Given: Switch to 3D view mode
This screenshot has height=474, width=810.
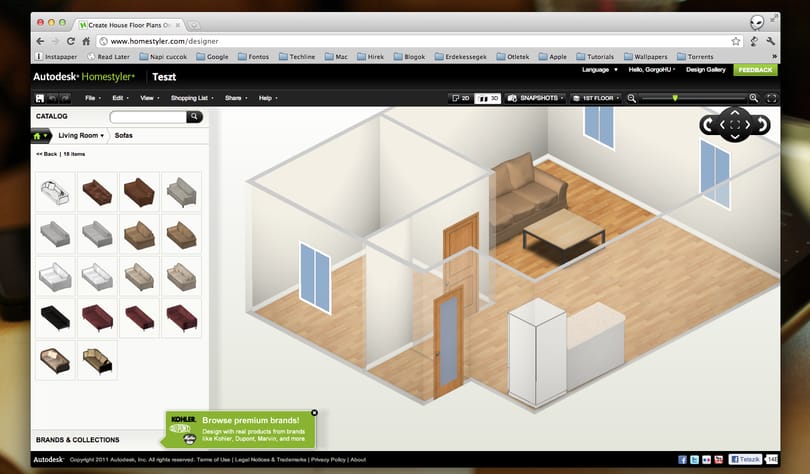Looking at the screenshot, I should [488, 98].
